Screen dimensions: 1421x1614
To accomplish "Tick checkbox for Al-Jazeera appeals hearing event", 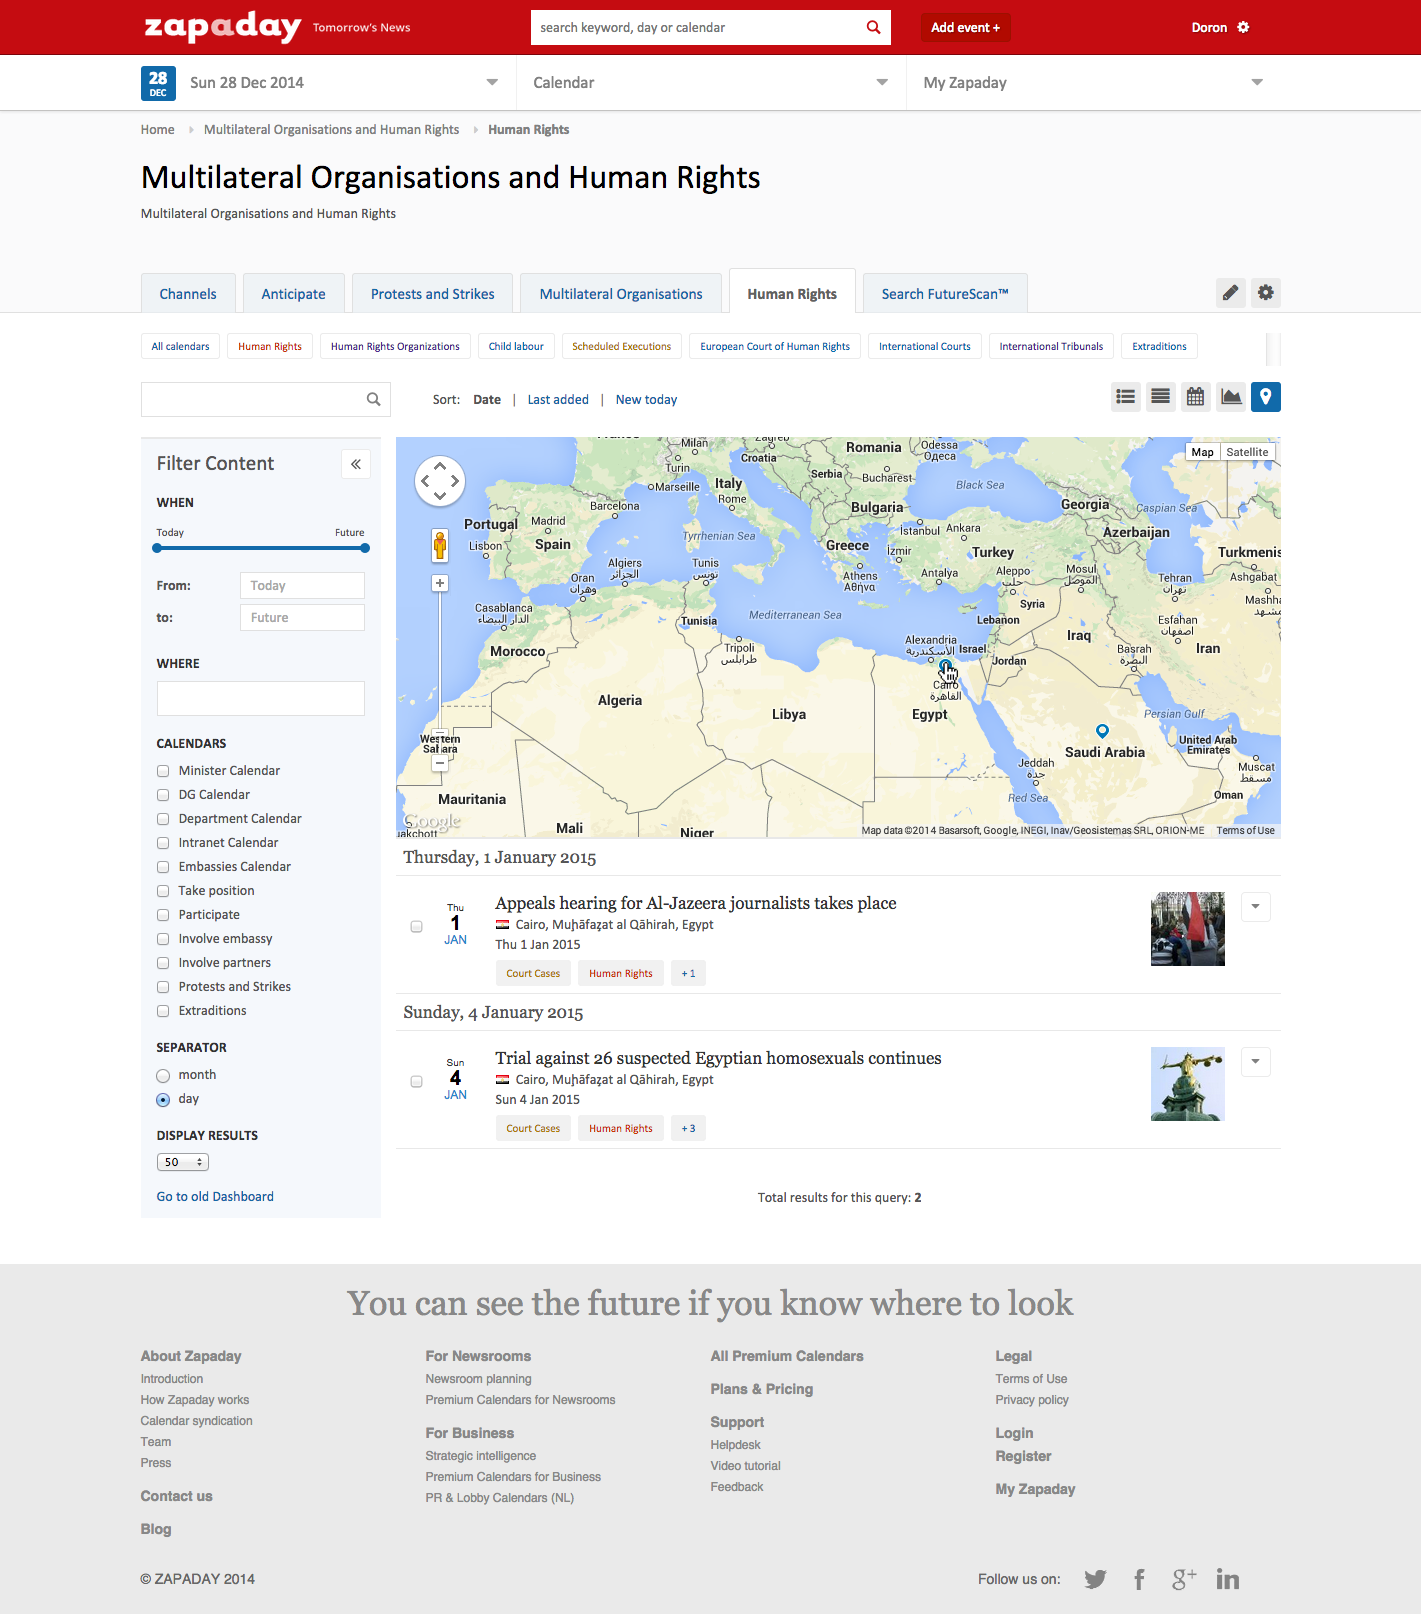I will point(417,927).
